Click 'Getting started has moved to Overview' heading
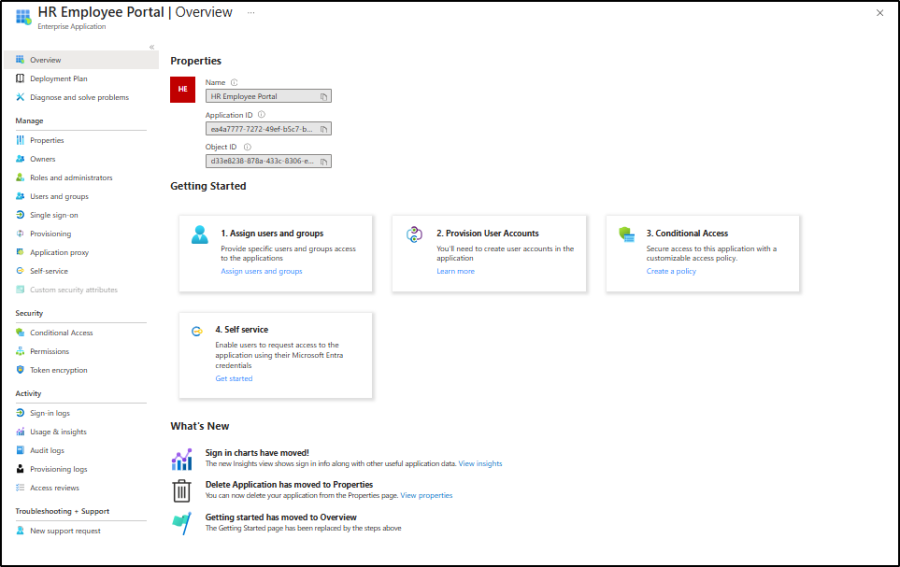 coord(281,518)
